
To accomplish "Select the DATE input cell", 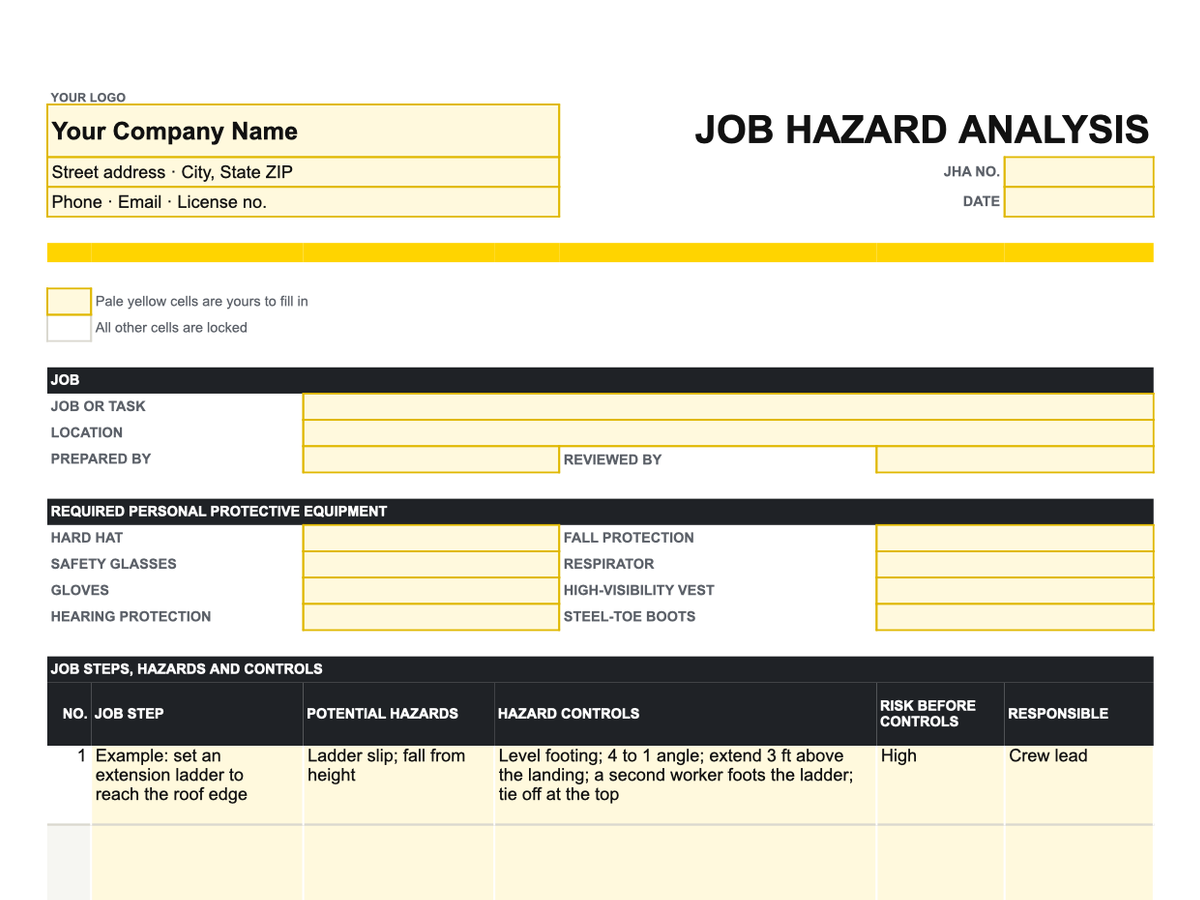I will pyautogui.click(x=1079, y=201).
